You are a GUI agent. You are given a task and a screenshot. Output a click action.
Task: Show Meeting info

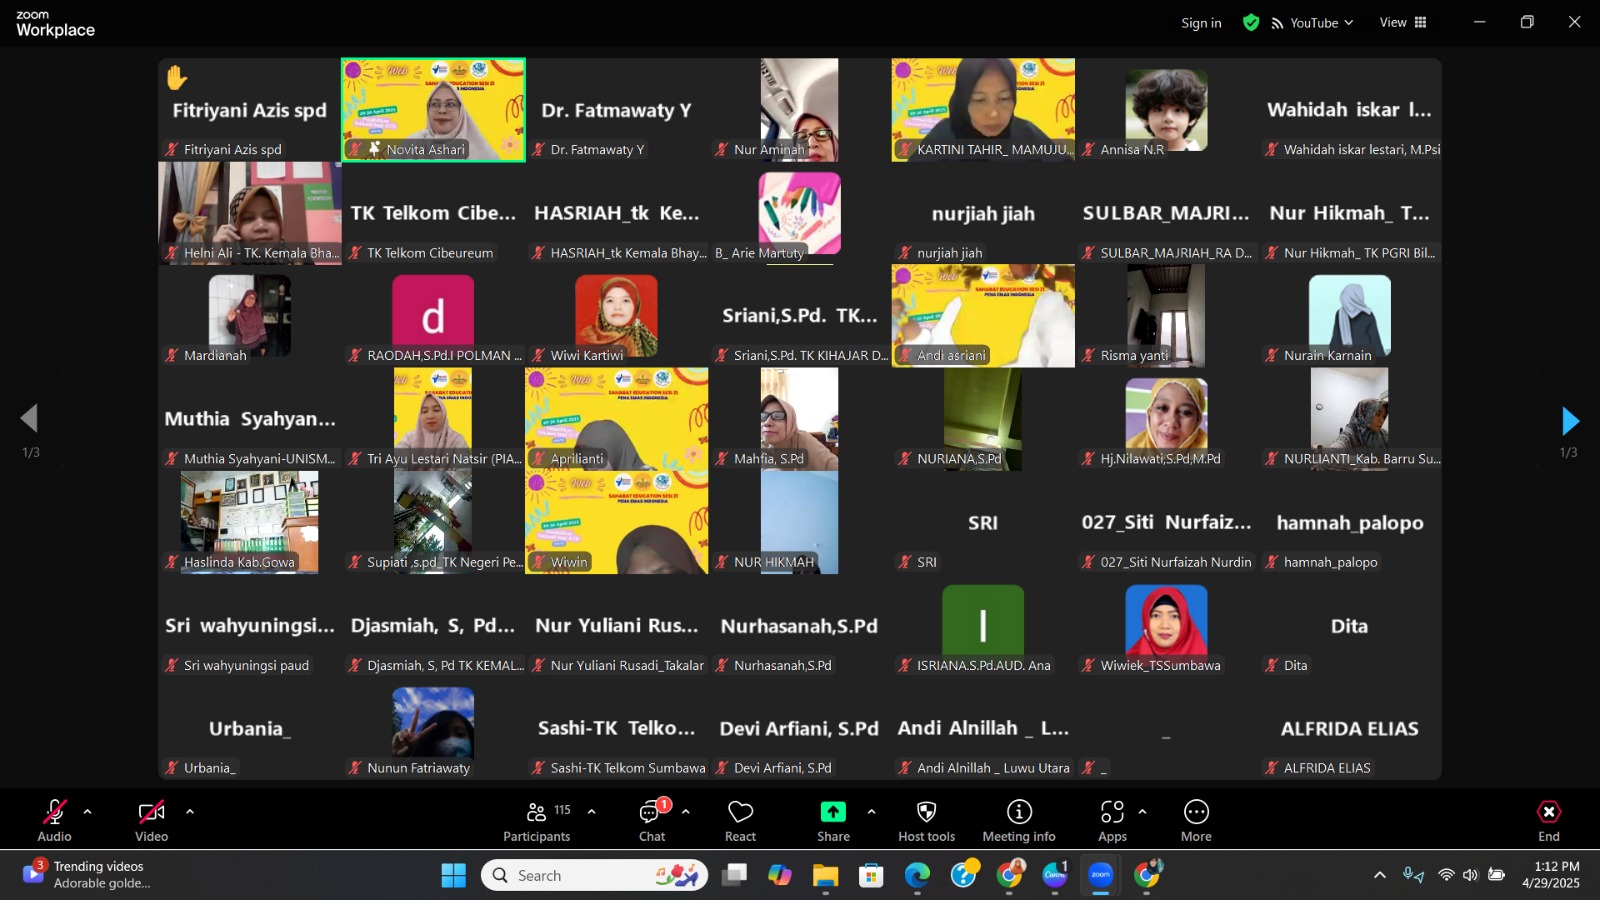tap(1018, 820)
